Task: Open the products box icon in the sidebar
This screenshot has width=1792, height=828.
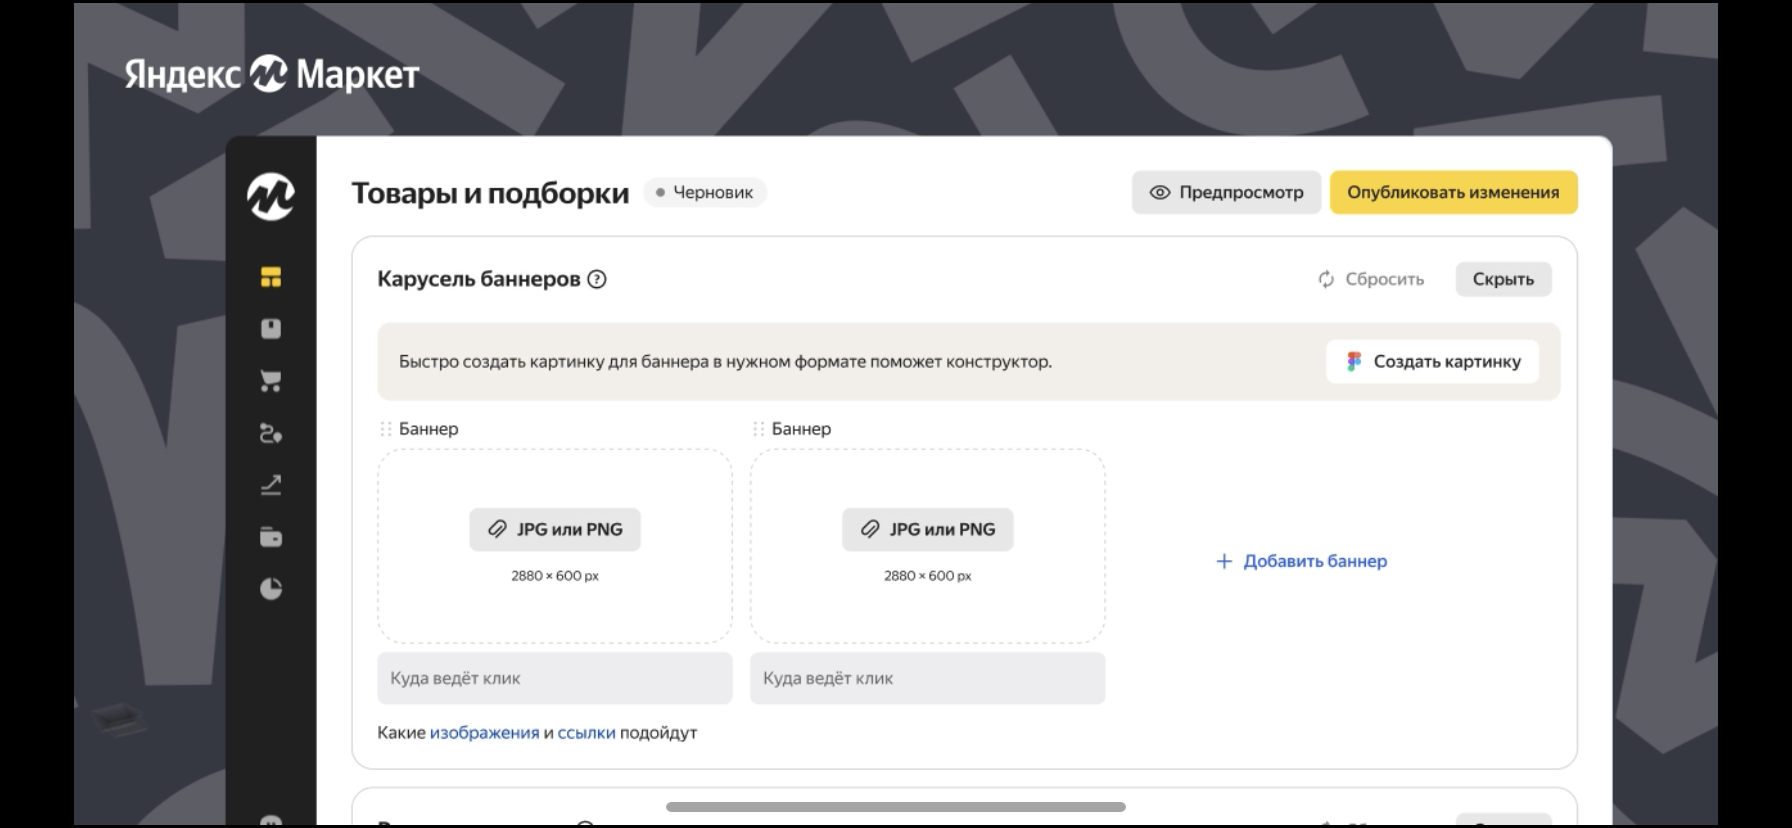Action: [271, 329]
